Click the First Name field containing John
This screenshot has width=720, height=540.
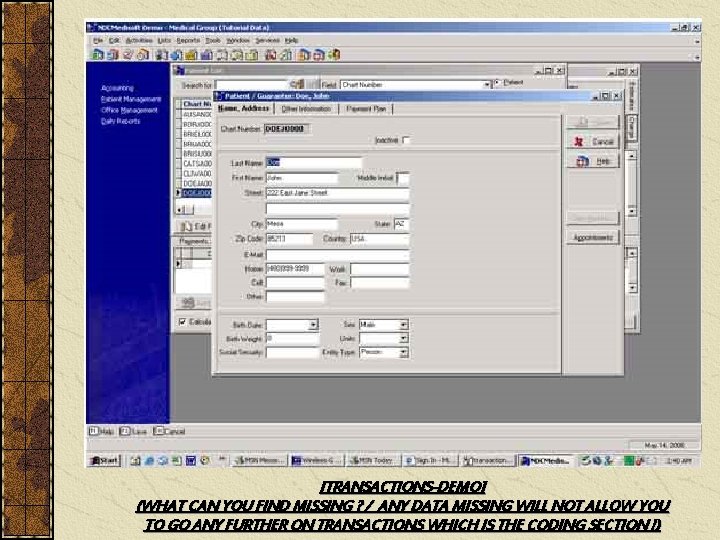click(302, 178)
